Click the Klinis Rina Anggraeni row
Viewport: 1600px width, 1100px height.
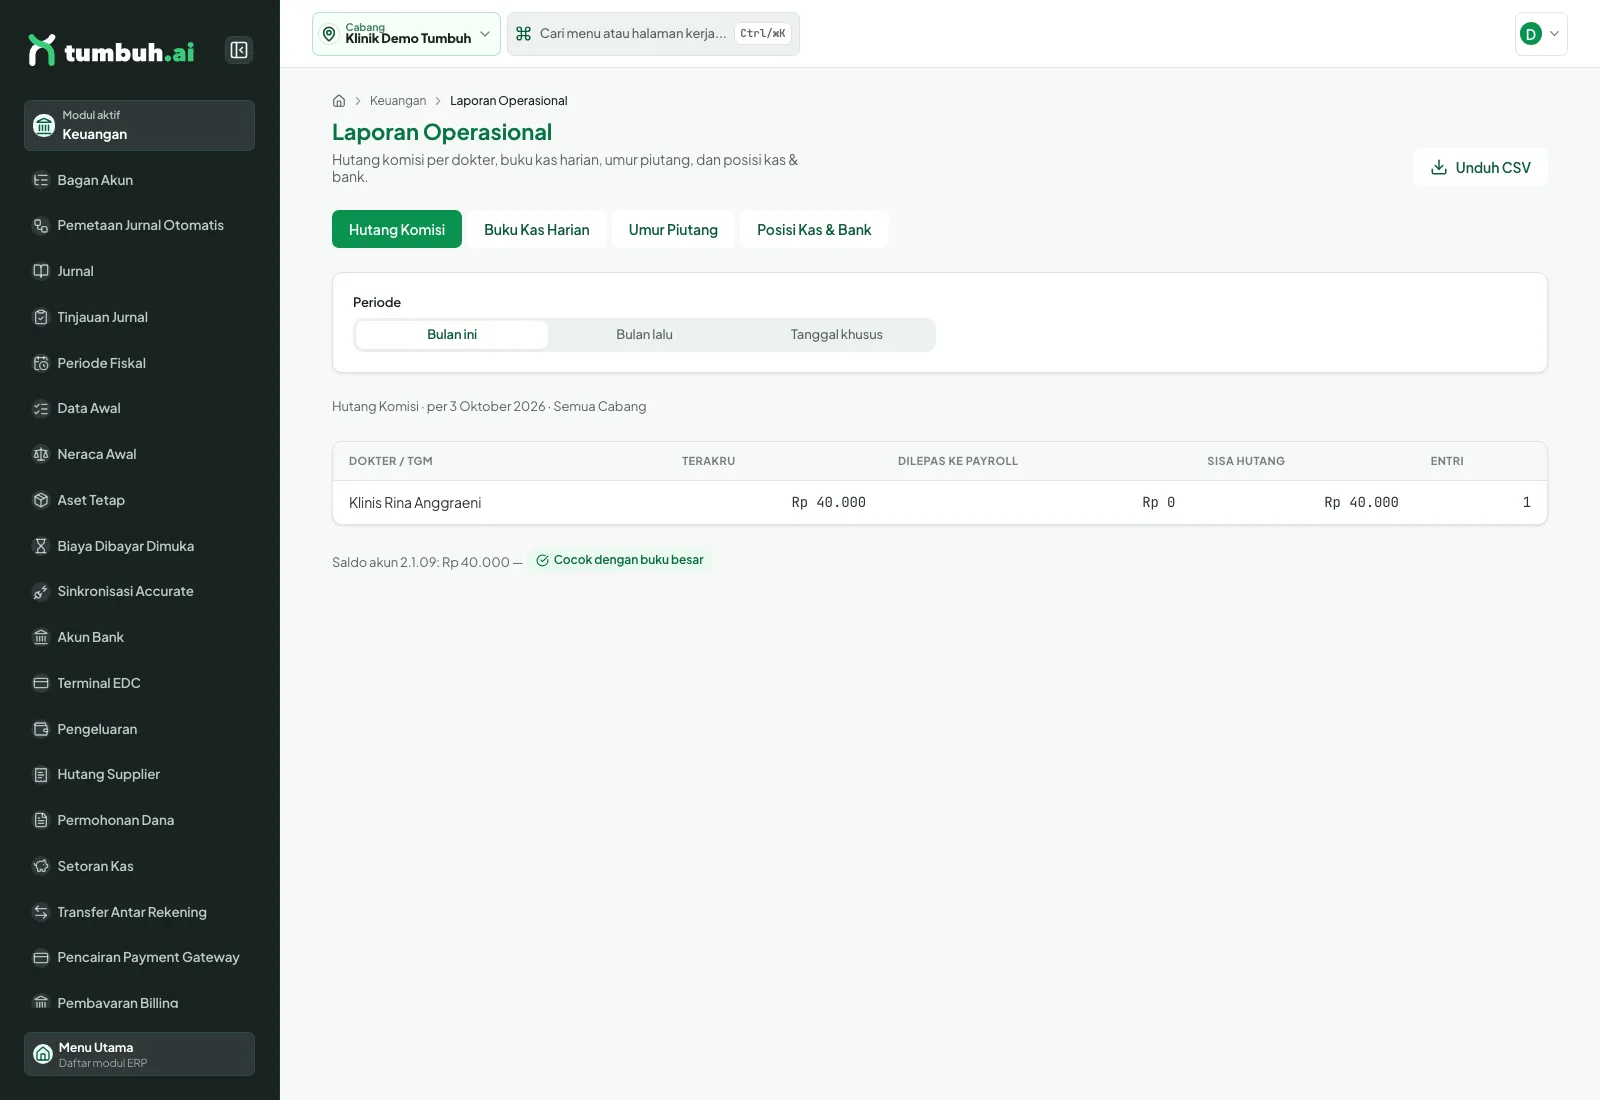click(940, 503)
